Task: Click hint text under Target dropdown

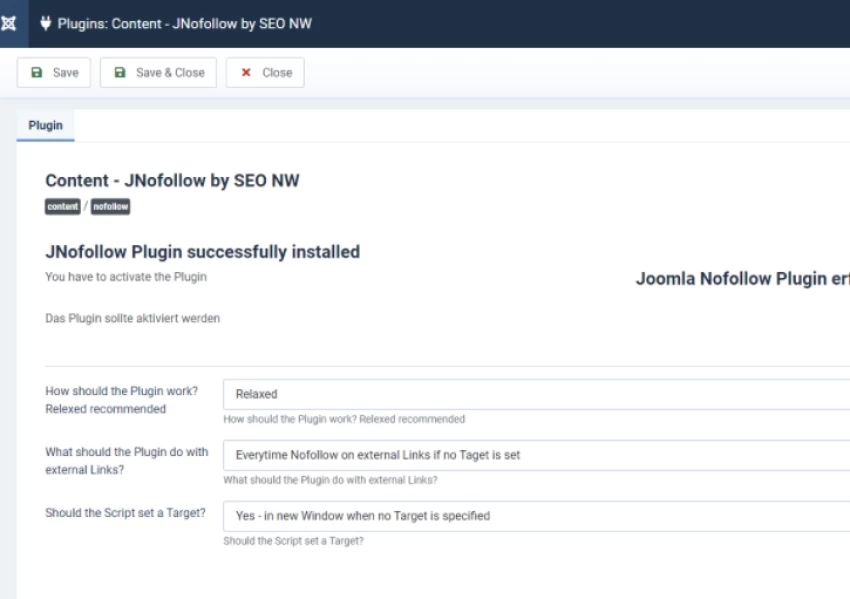Action: 293,541
